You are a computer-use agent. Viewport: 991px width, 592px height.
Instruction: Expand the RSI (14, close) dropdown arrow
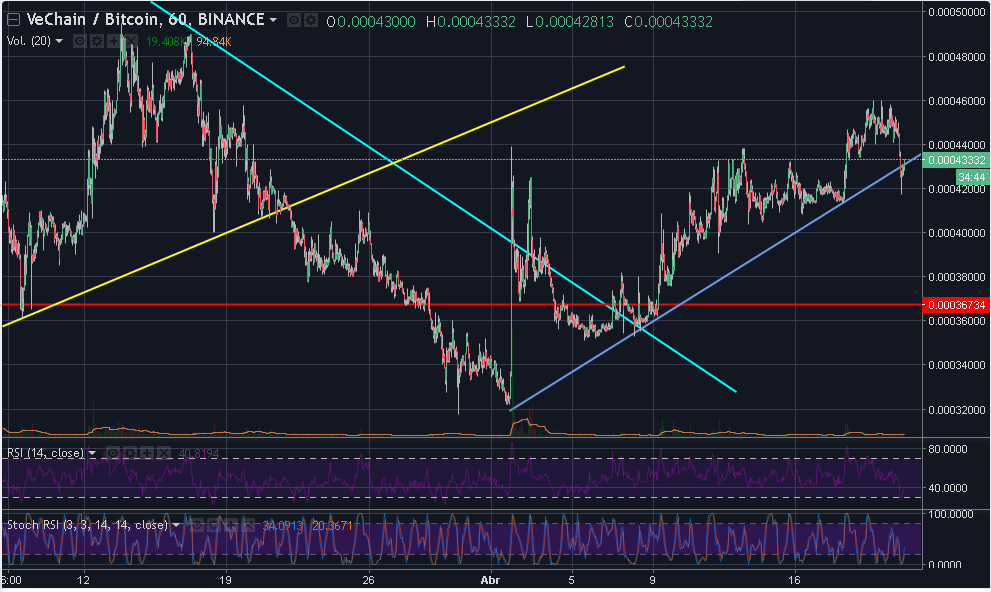[x=92, y=453]
